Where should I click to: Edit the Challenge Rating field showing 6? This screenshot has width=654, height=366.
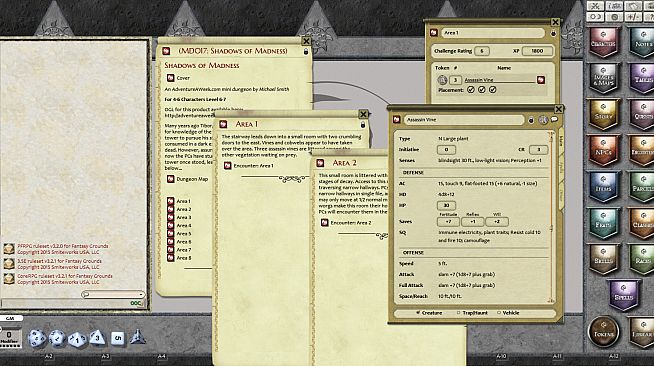482,51
